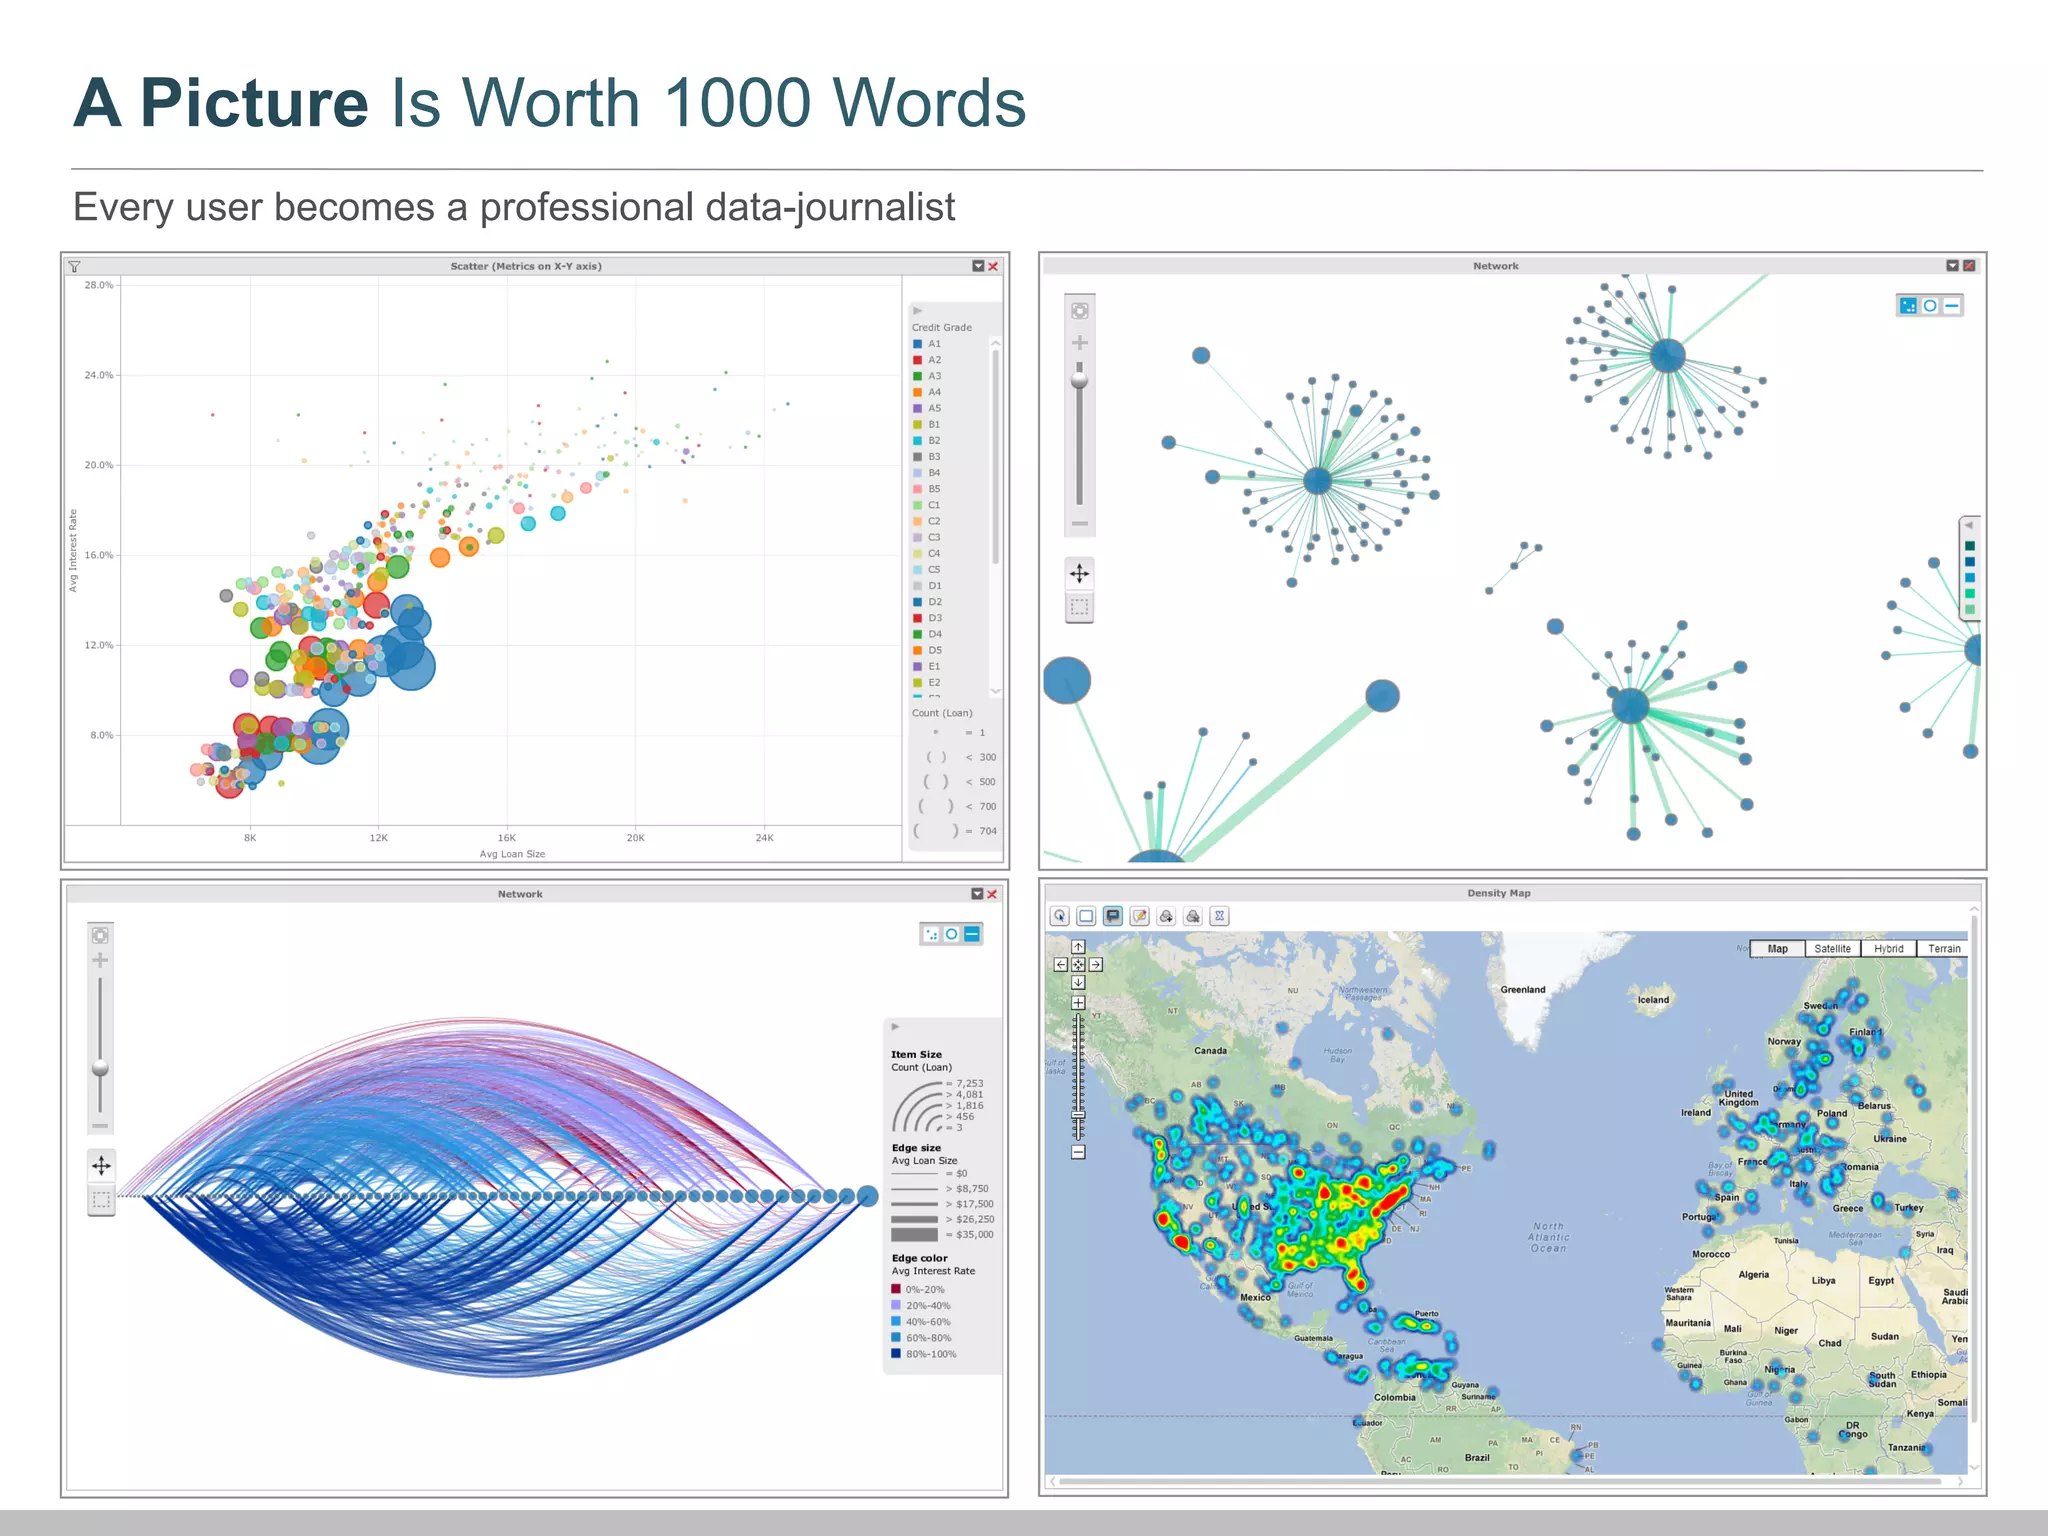The image size is (2048, 1536).
Task: Zoom out using minus in bottom-left Network panel
Action: click(100, 1126)
